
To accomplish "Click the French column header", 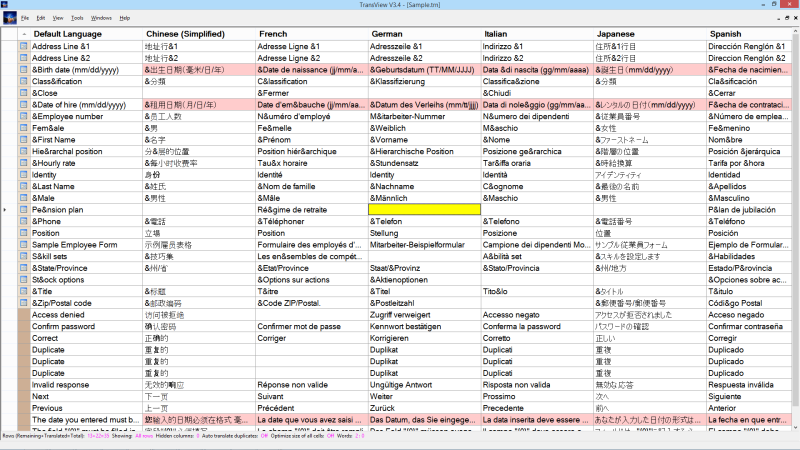I will (x=312, y=34).
